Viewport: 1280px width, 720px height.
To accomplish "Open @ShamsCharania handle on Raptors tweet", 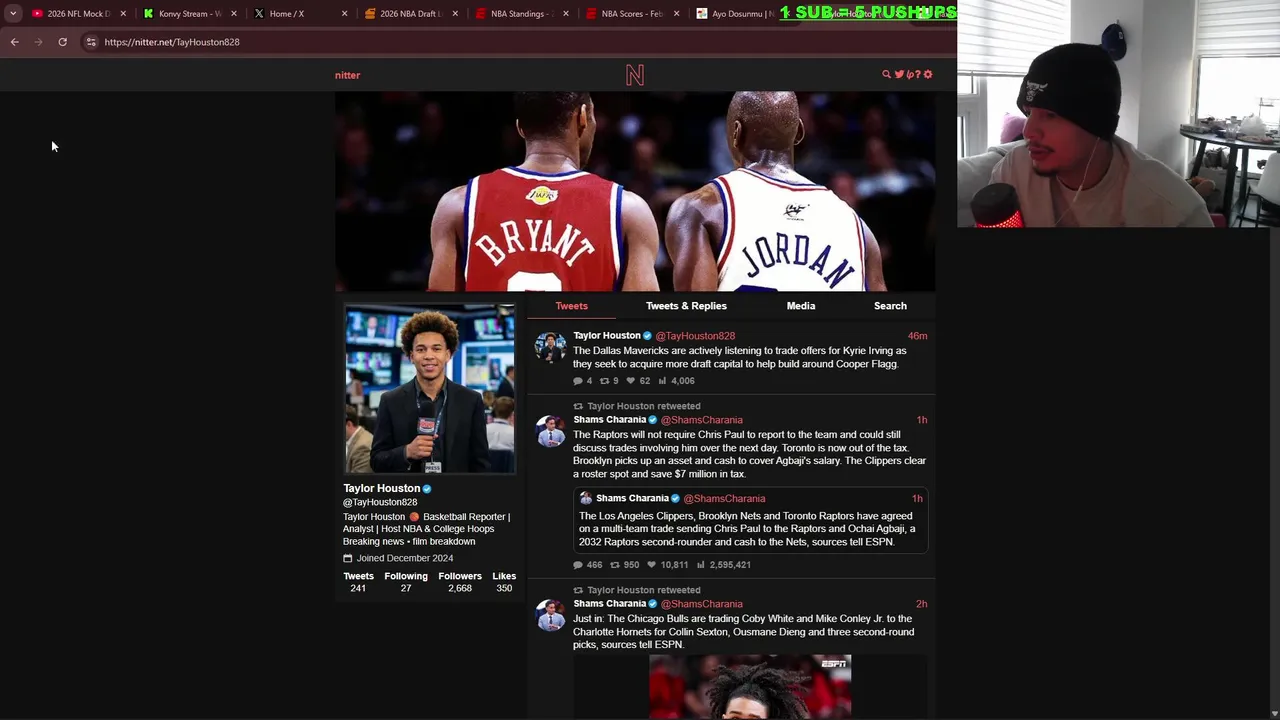I will click(702, 420).
